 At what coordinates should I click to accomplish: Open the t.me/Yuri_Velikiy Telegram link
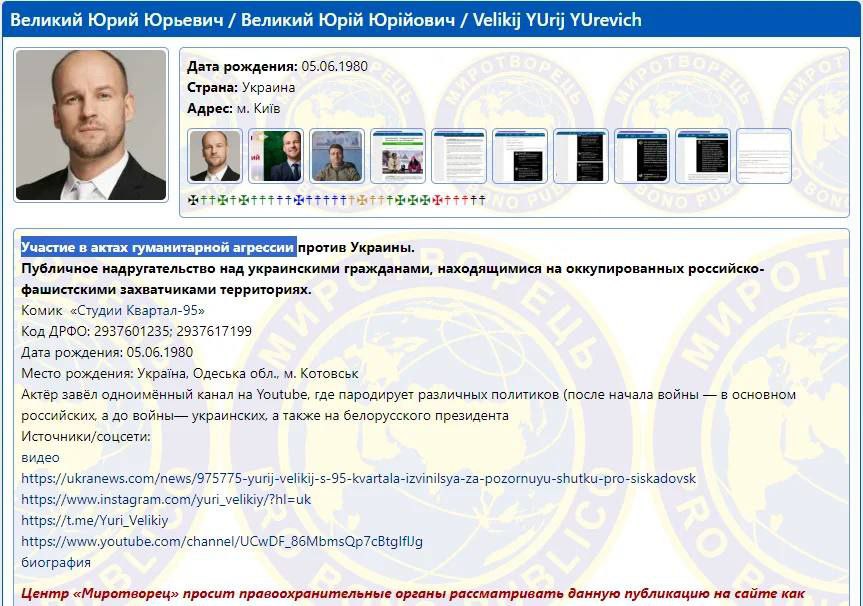click(95, 520)
